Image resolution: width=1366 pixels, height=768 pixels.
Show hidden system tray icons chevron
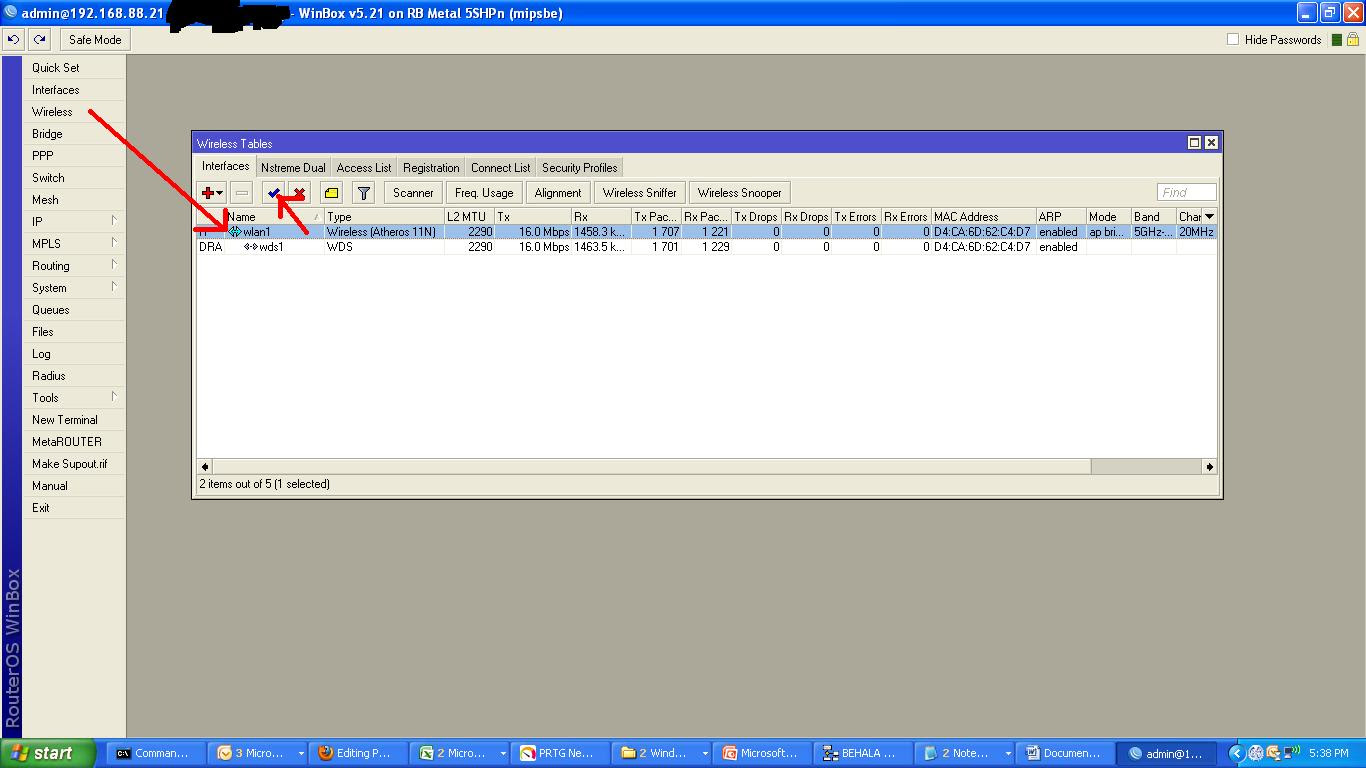point(1236,754)
